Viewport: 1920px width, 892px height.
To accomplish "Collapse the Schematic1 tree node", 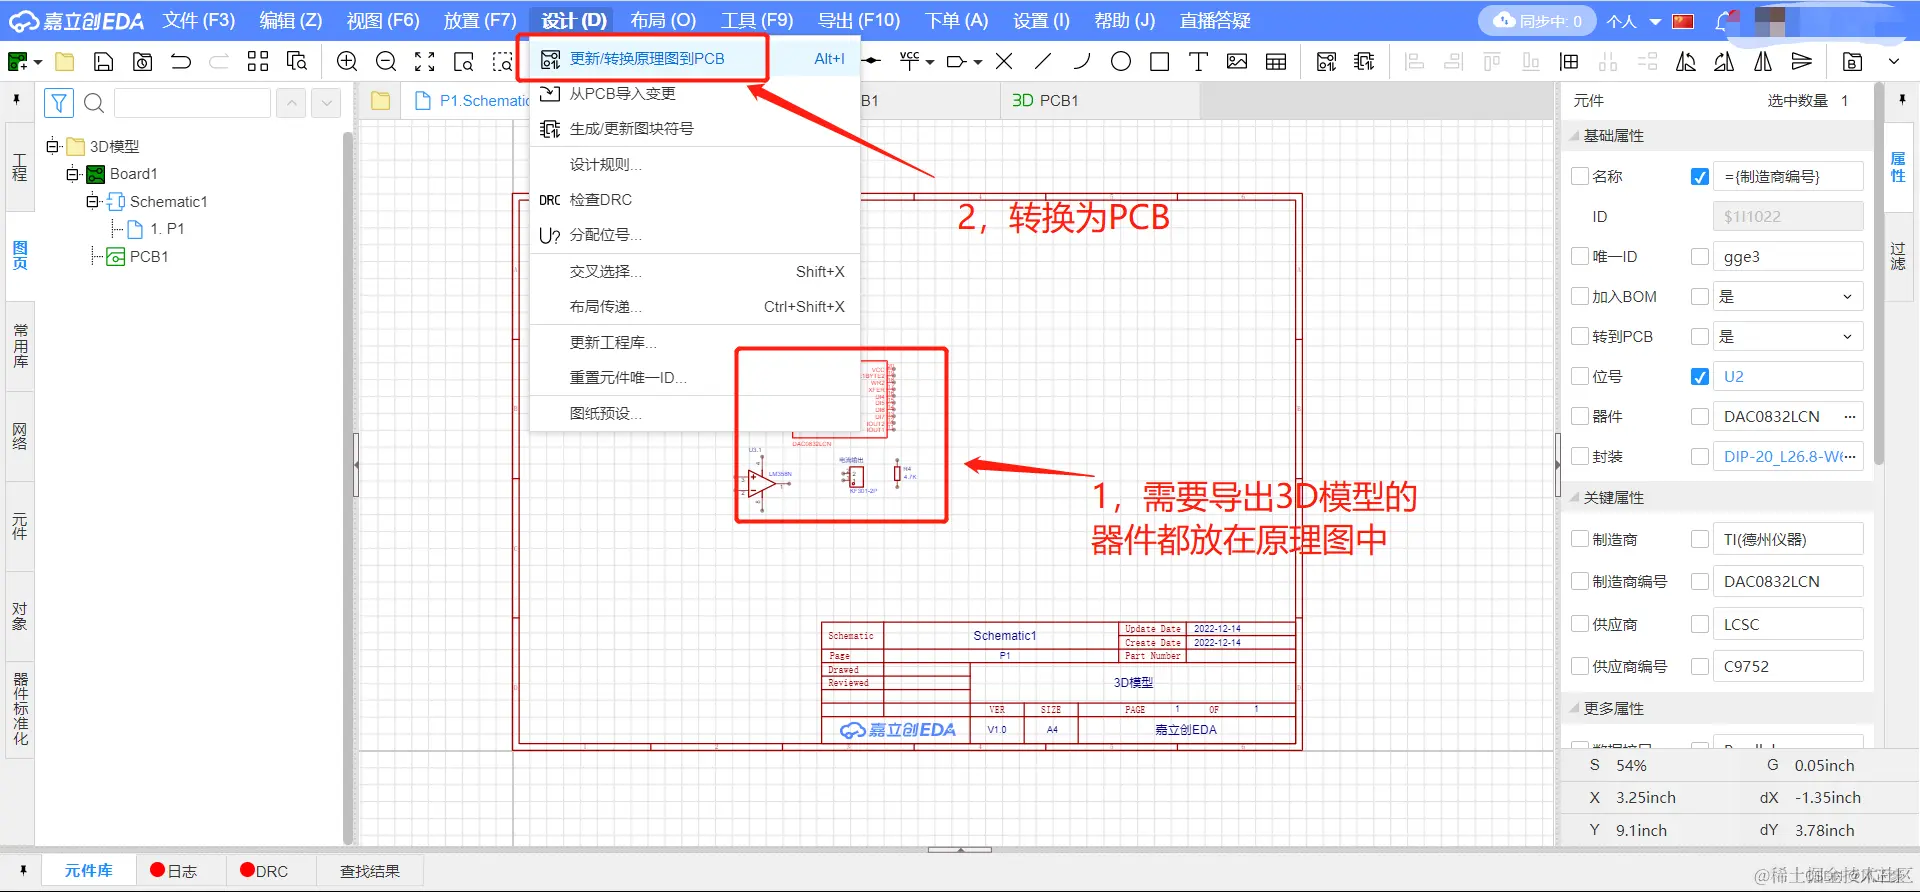I will coord(92,201).
